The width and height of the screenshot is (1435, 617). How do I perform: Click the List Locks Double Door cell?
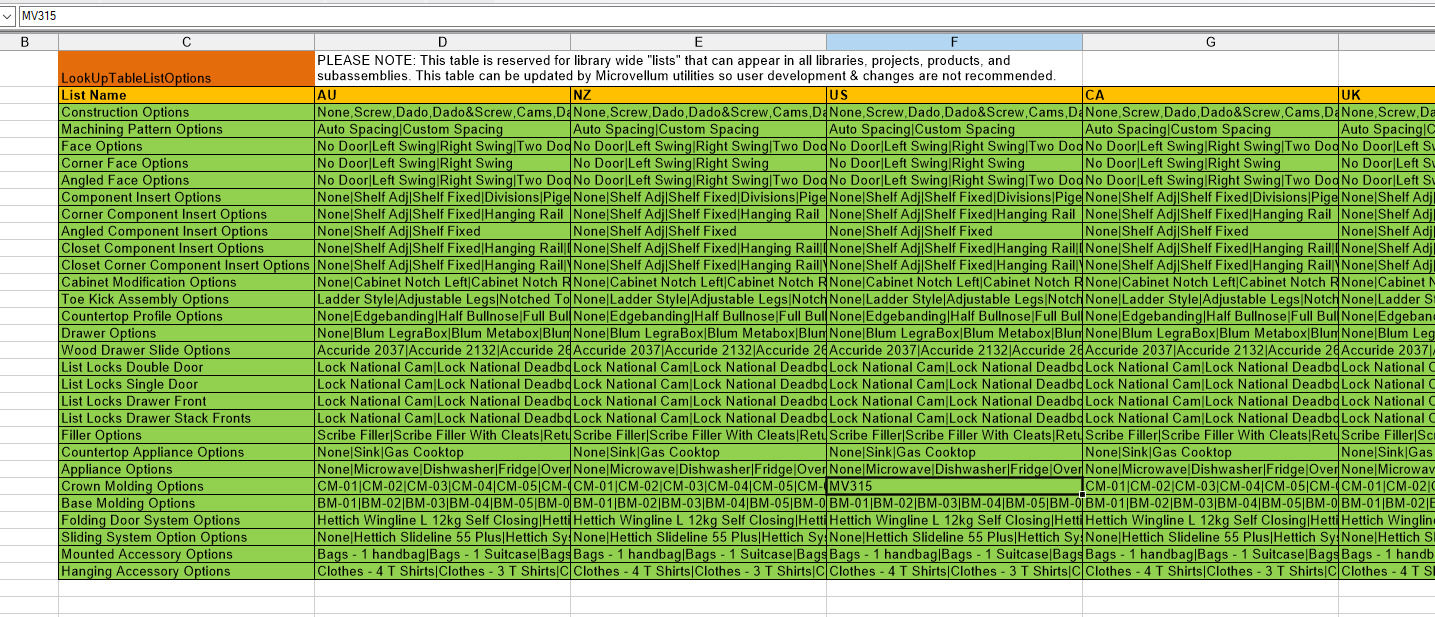coord(186,367)
